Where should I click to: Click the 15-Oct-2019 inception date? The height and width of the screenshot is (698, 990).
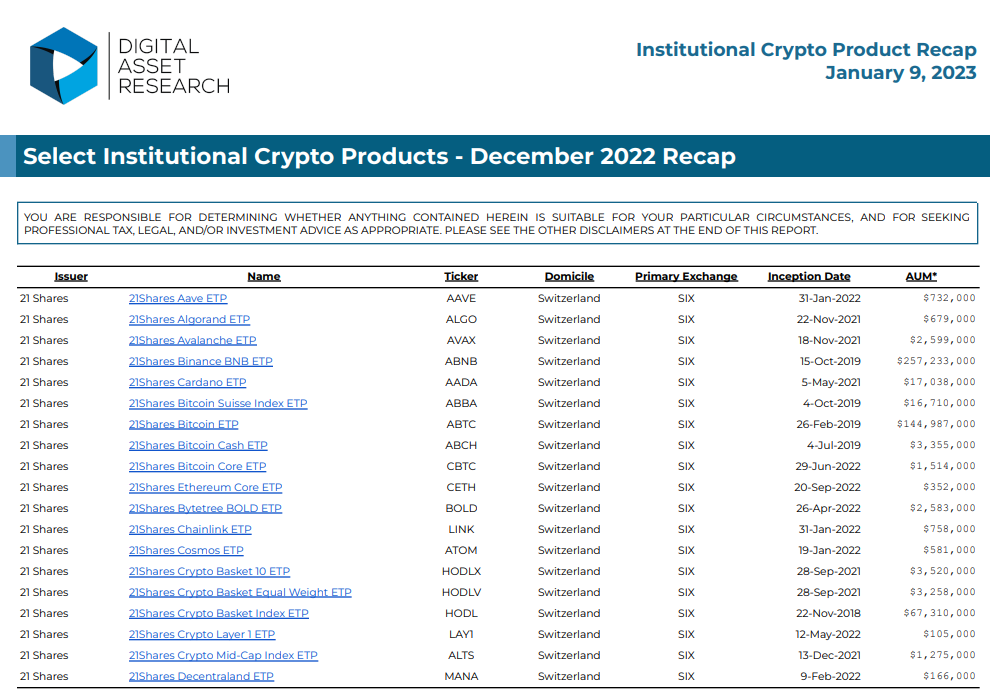(830, 361)
